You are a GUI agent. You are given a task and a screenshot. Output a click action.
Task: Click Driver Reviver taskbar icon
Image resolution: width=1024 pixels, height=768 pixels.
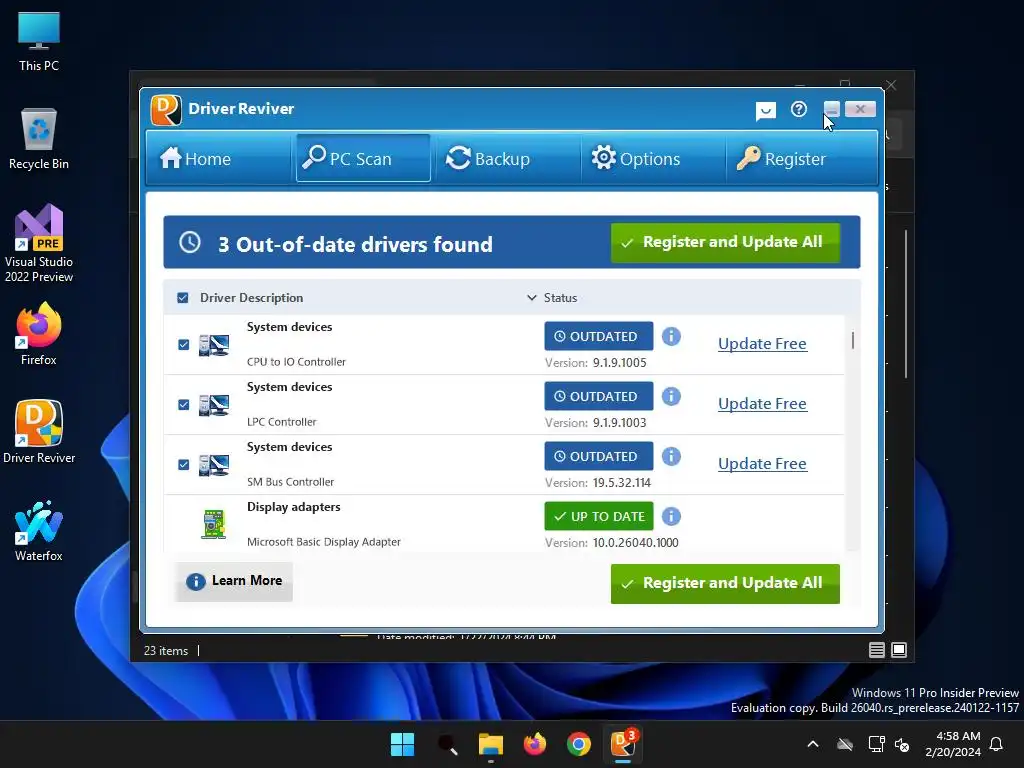coord(623,744)
